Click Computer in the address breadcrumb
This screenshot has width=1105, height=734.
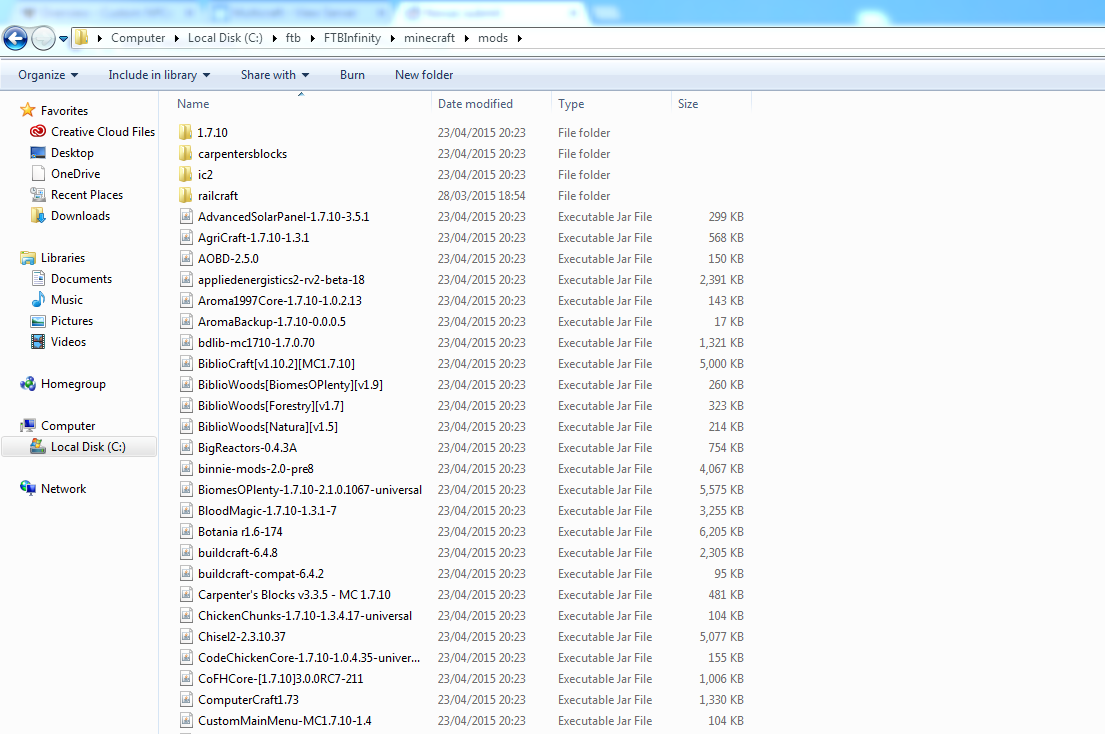tap(137, 38)
